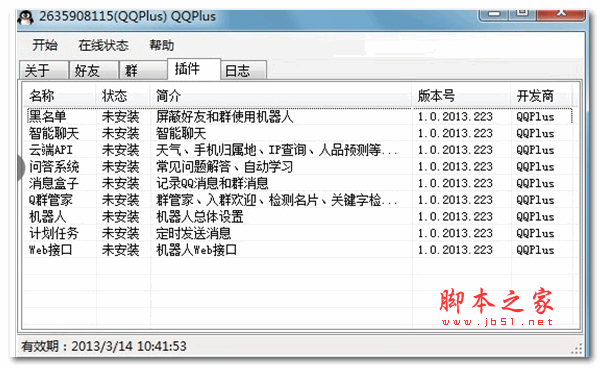Select the 消息盒子 plugin row
Screen dimensions: 600x368
(300, 183)
